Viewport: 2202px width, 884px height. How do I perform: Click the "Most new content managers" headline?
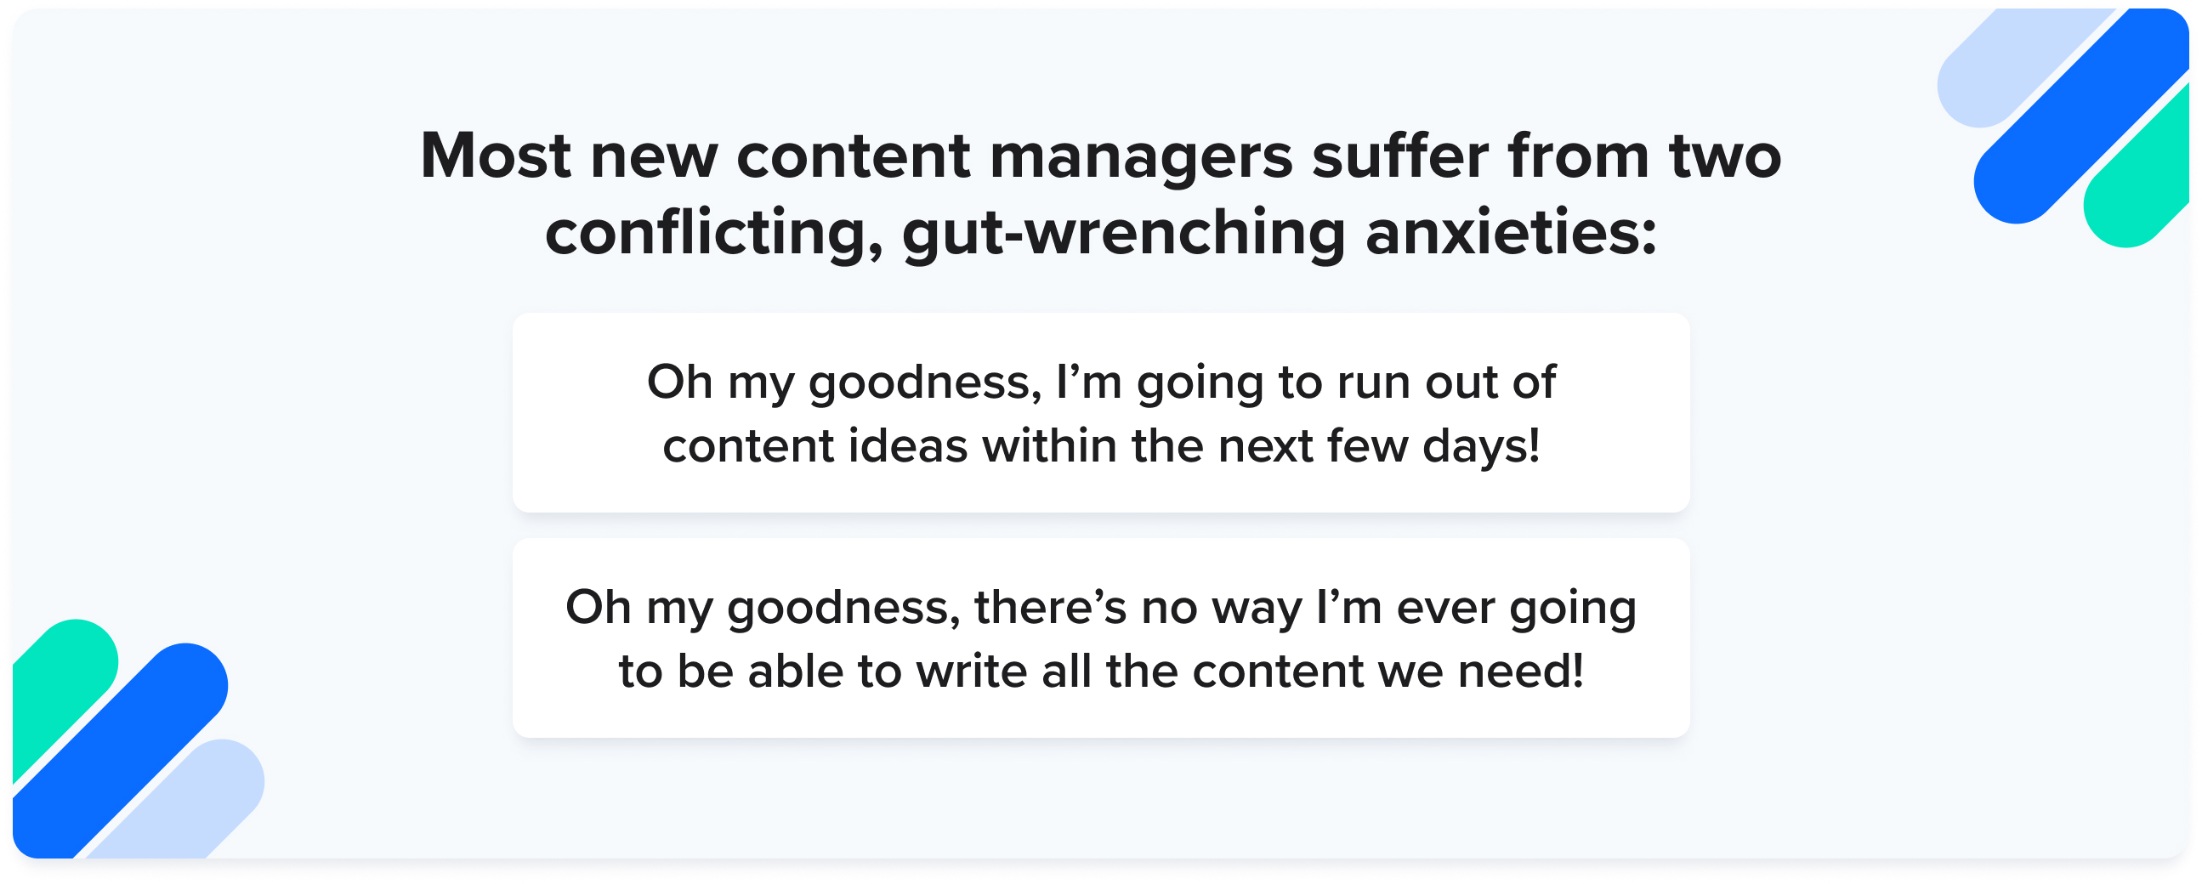[1100, 156]
